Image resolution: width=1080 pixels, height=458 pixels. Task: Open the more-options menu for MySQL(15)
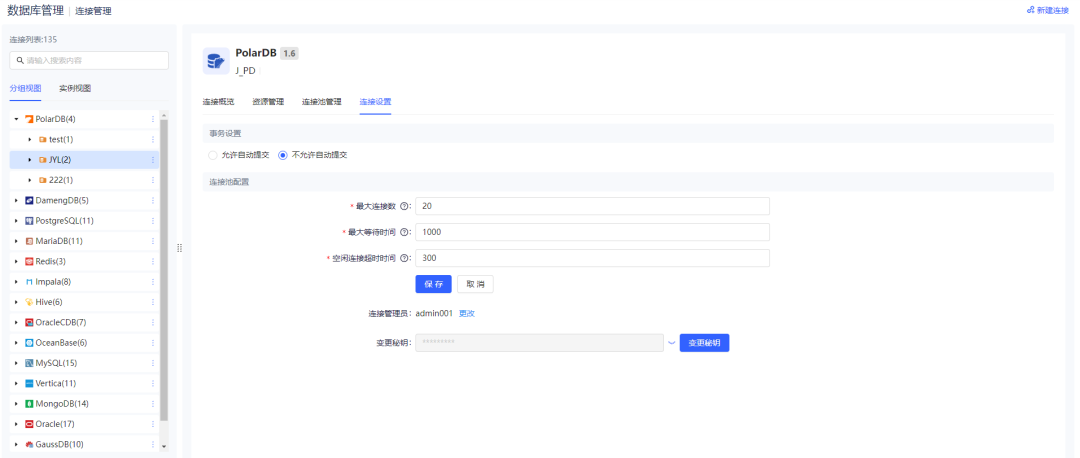click(x=153, y=363)
